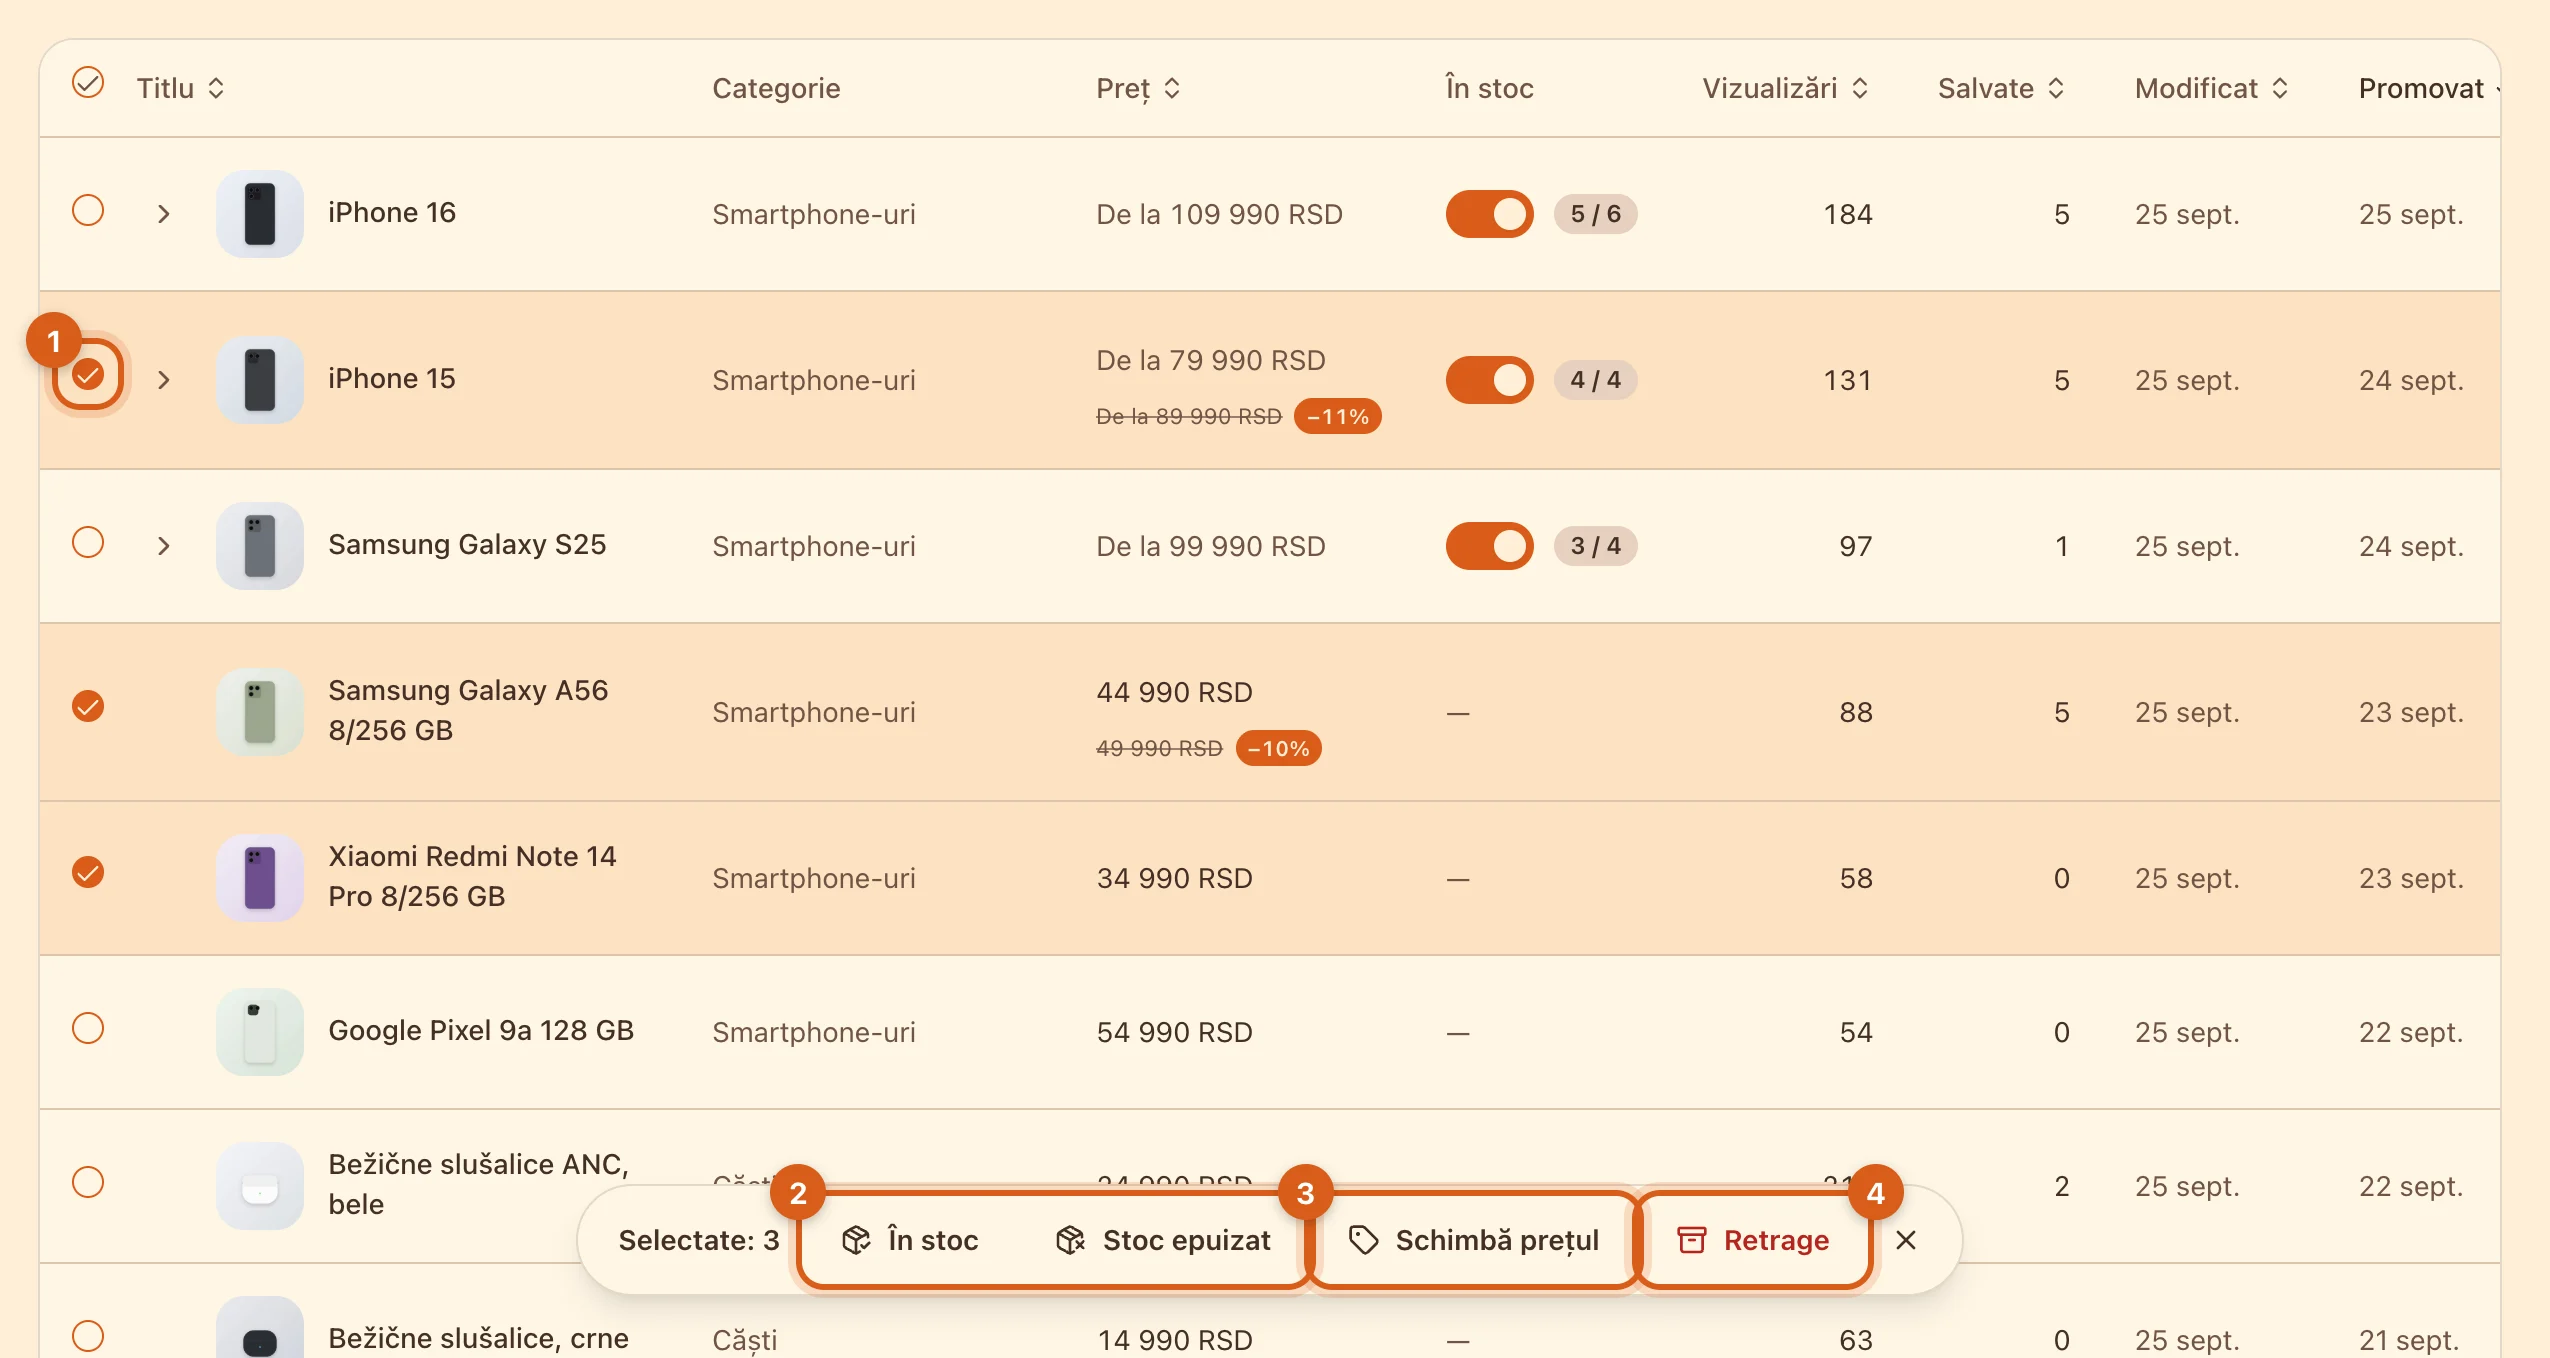Click the 5 / 6 stock badge
The height and width of the screenshot is (1358, 2550).
[1596, 214]
